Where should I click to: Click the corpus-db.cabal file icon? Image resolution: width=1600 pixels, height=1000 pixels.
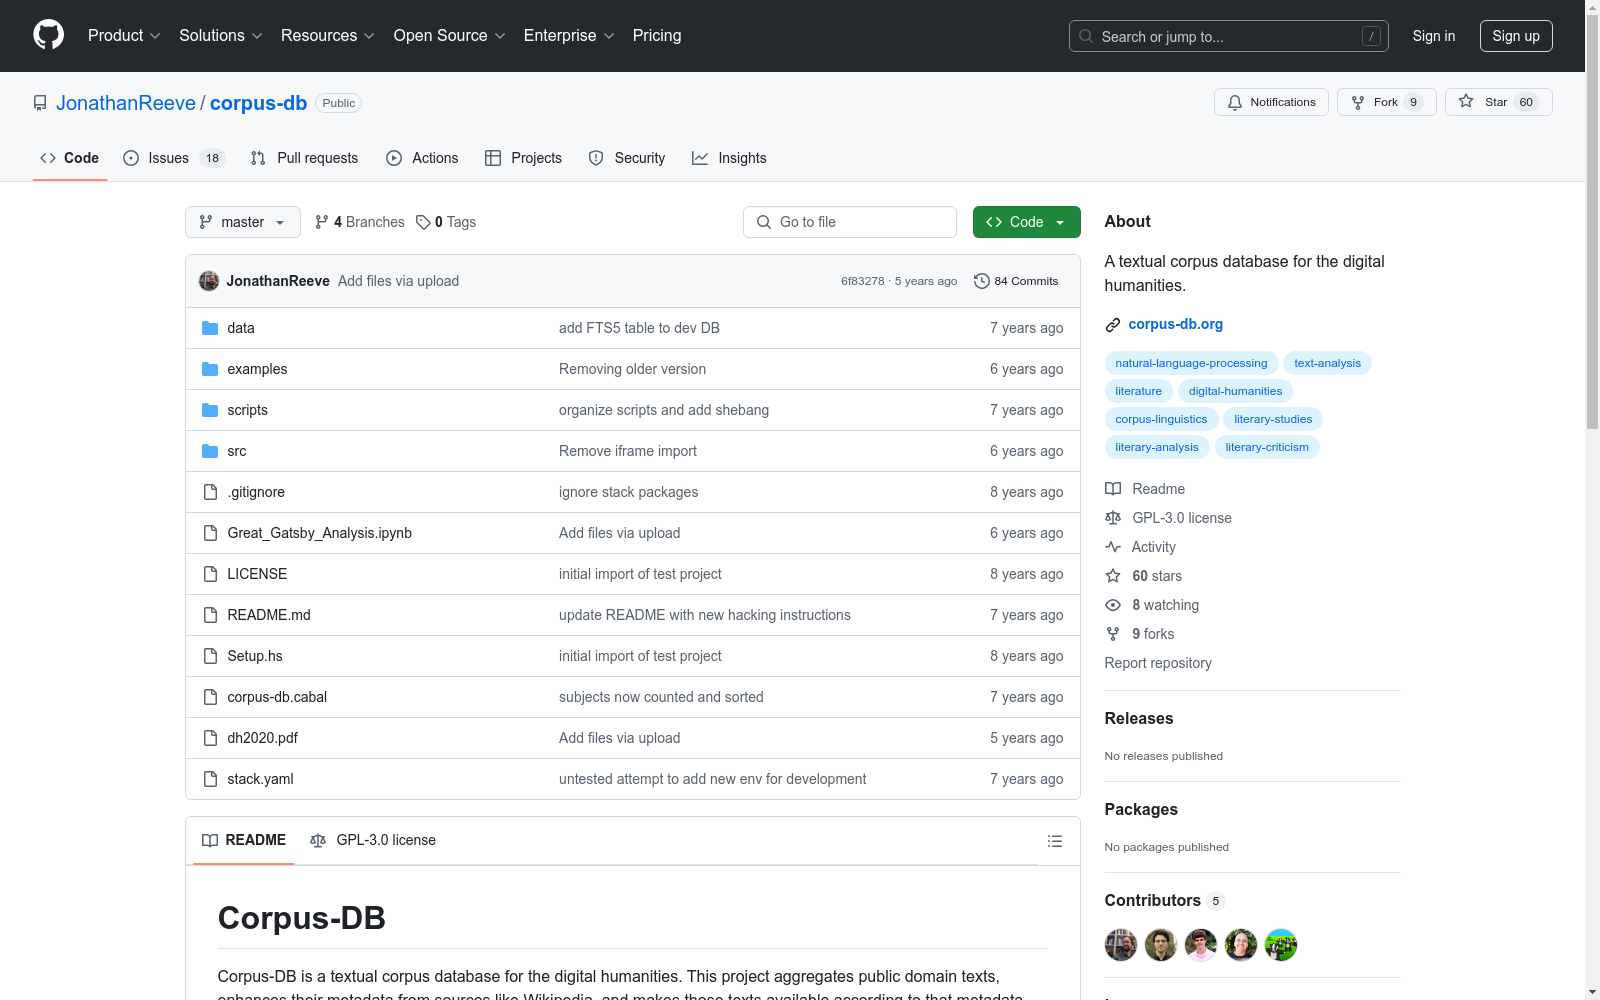[210, 697]
